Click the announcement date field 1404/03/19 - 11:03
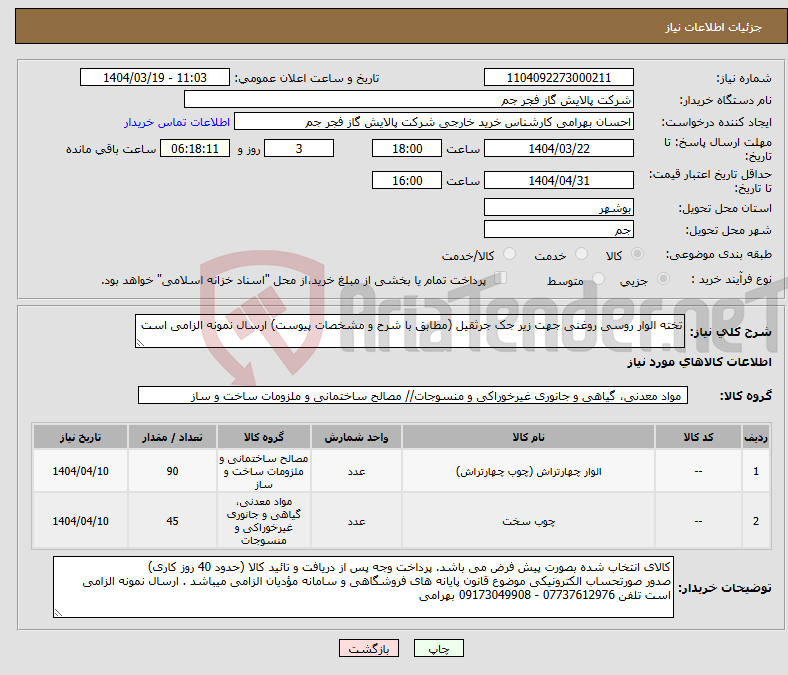Image resolution: width=788 pixels, height=675 pixels. (x=155, y=77)
